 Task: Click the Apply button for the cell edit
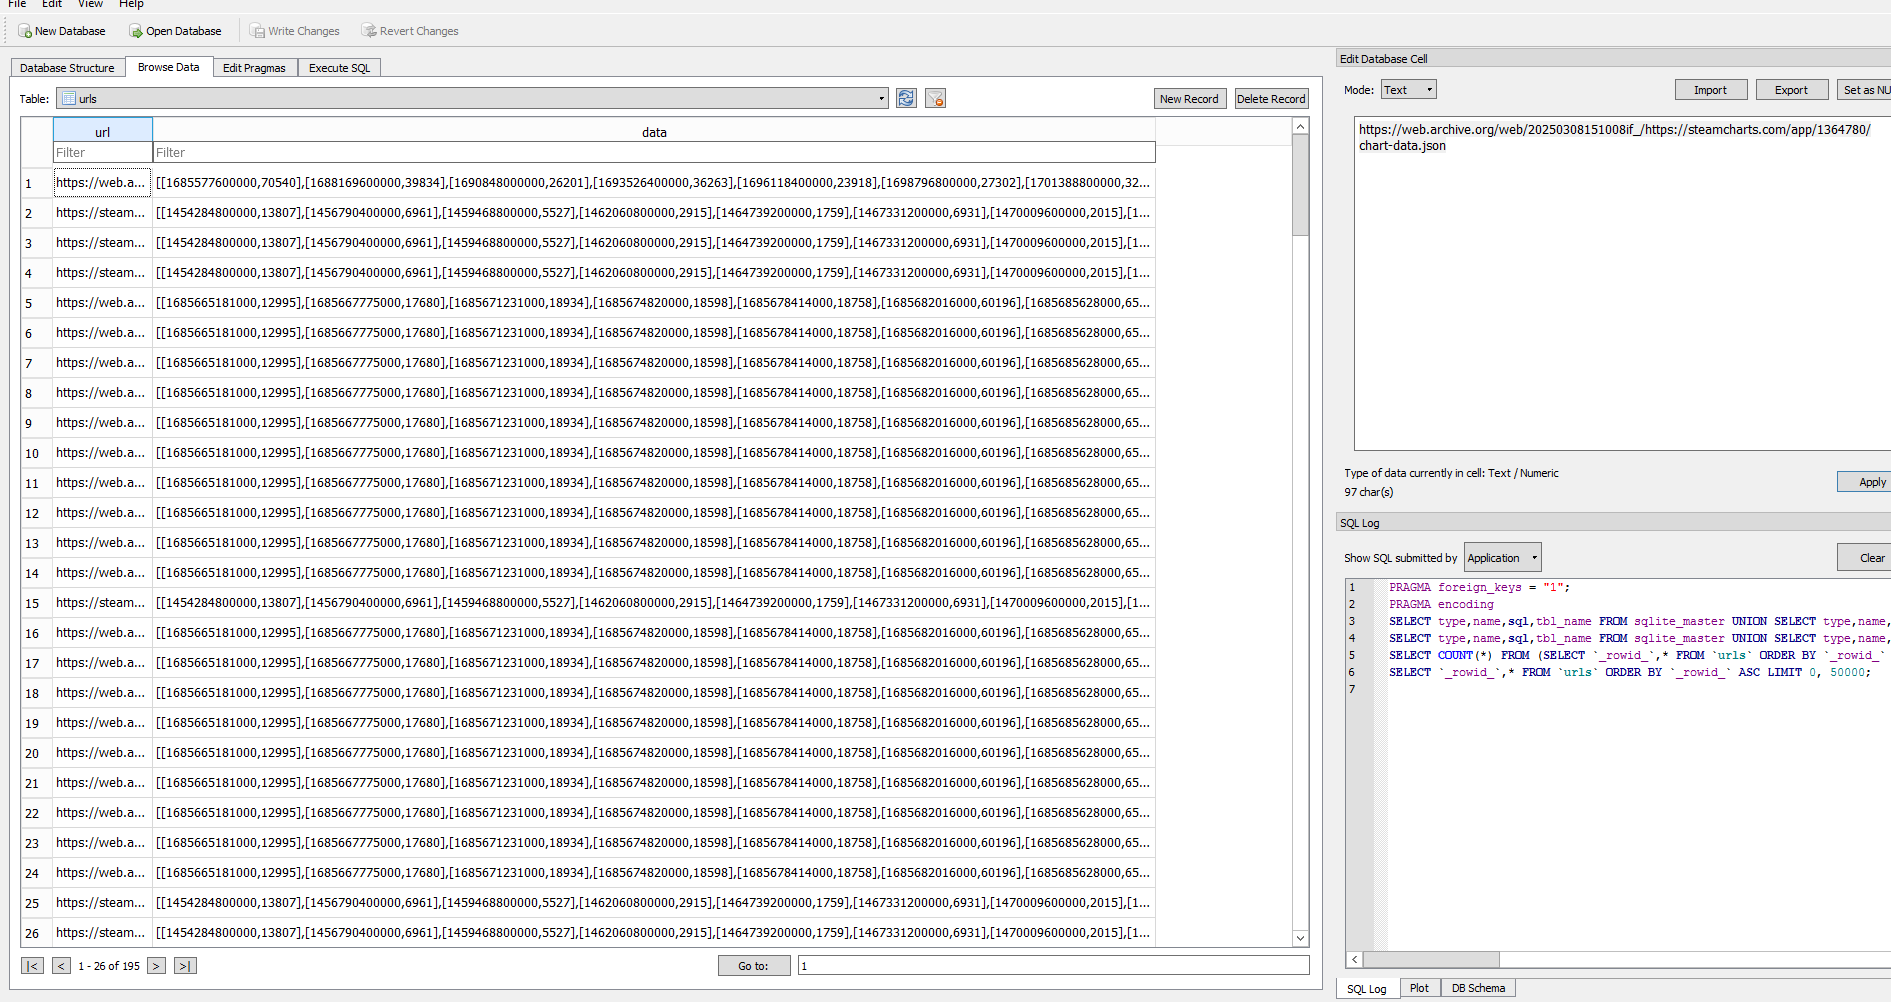coord(1866,482)
